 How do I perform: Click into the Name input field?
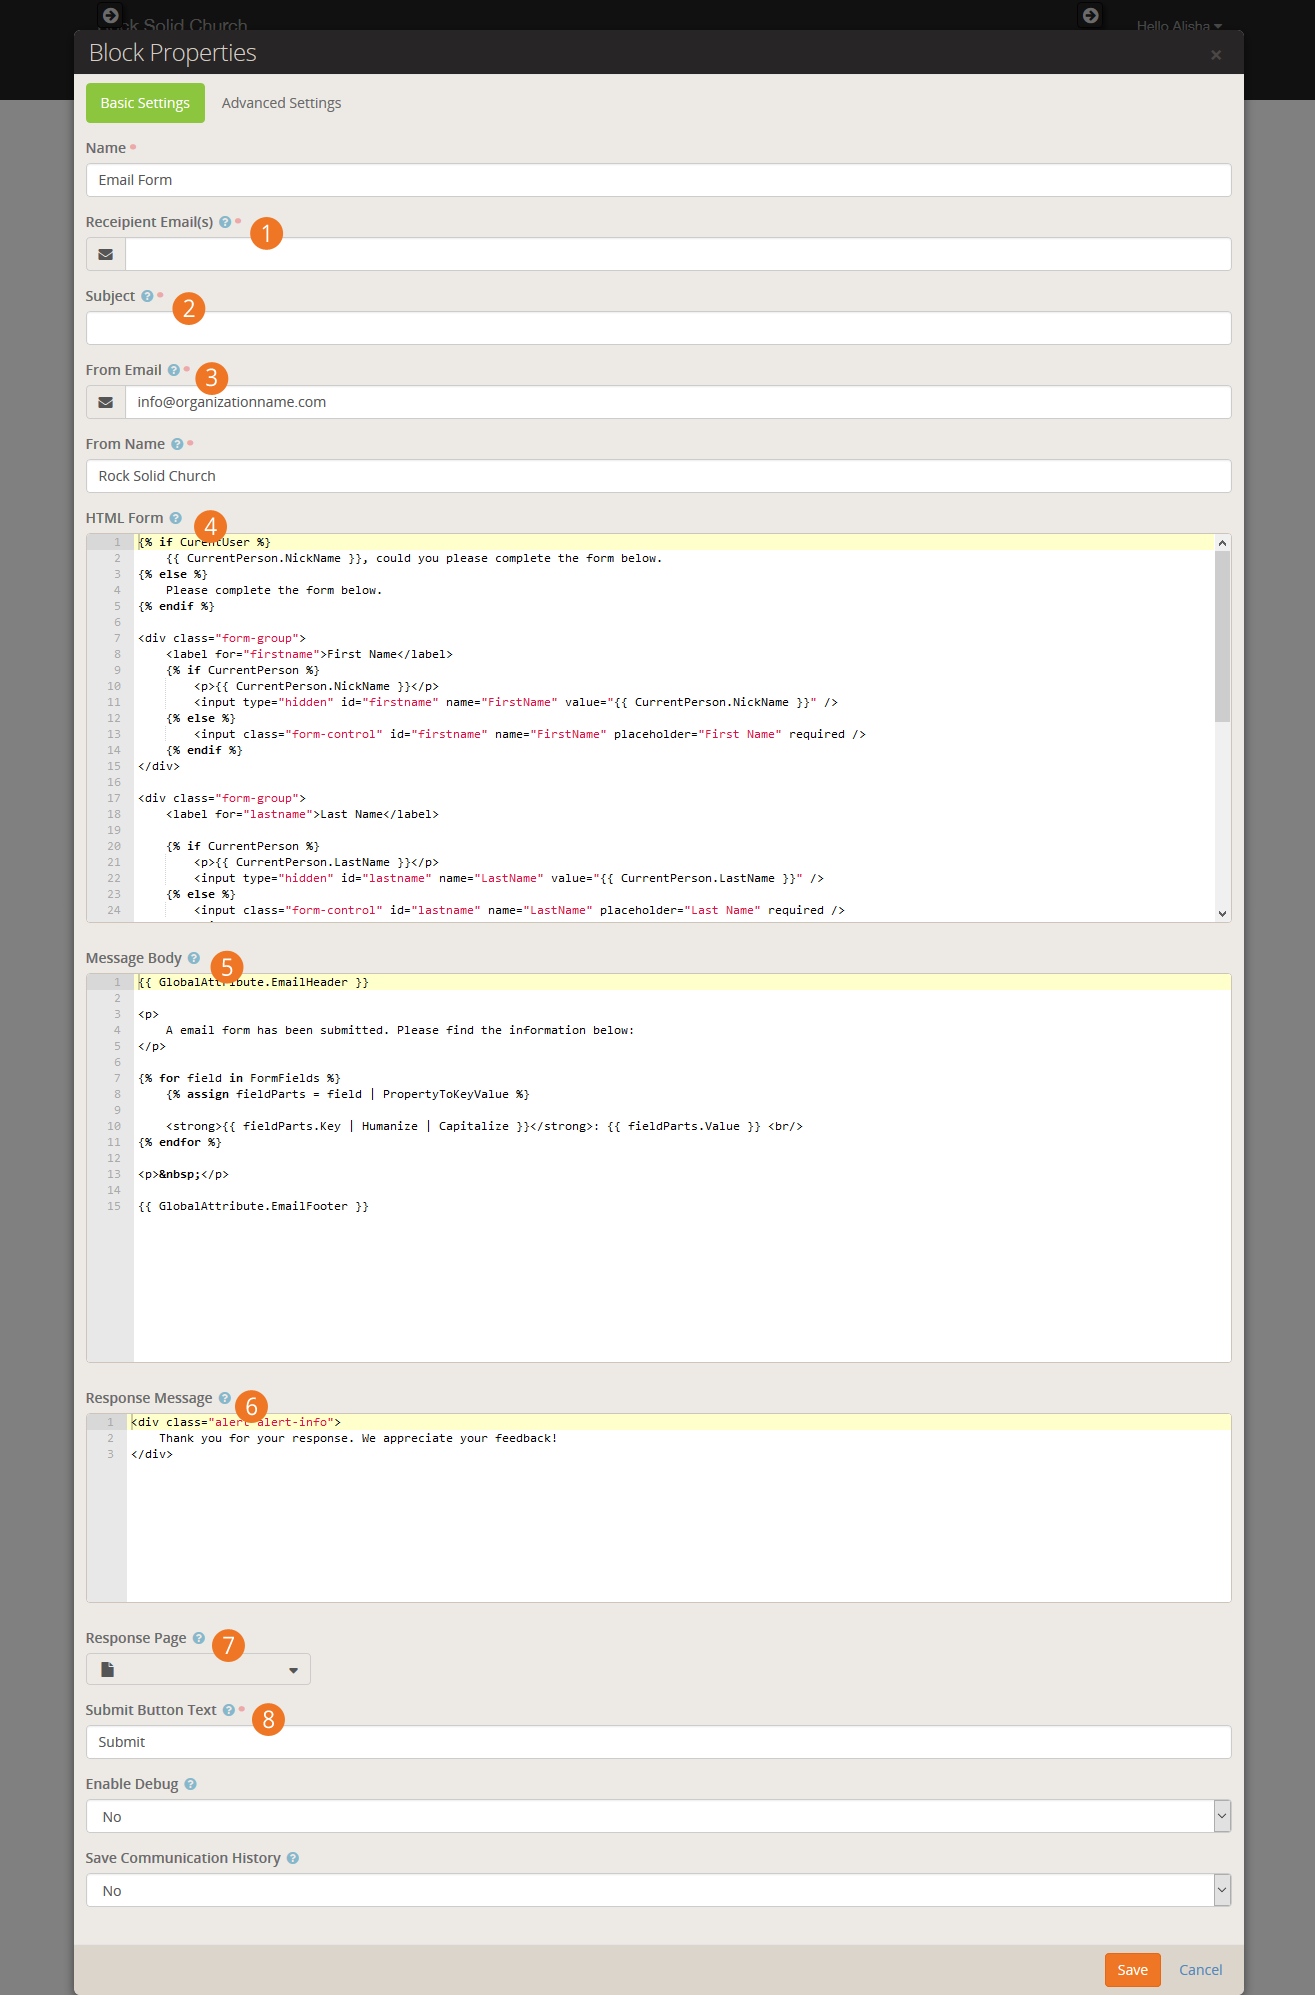click(658, 180)
